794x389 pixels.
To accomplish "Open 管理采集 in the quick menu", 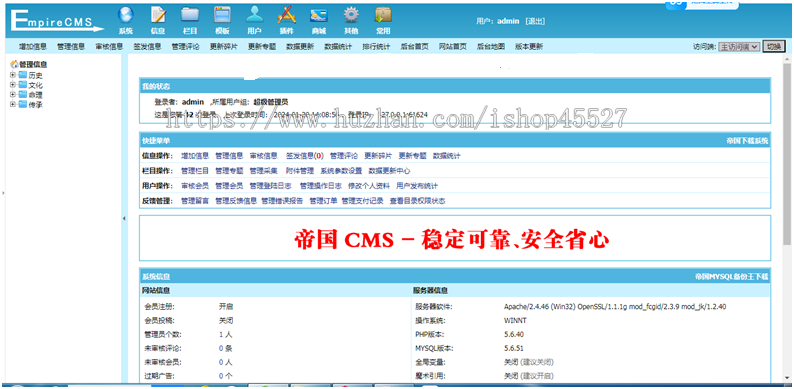I will 263,171.
